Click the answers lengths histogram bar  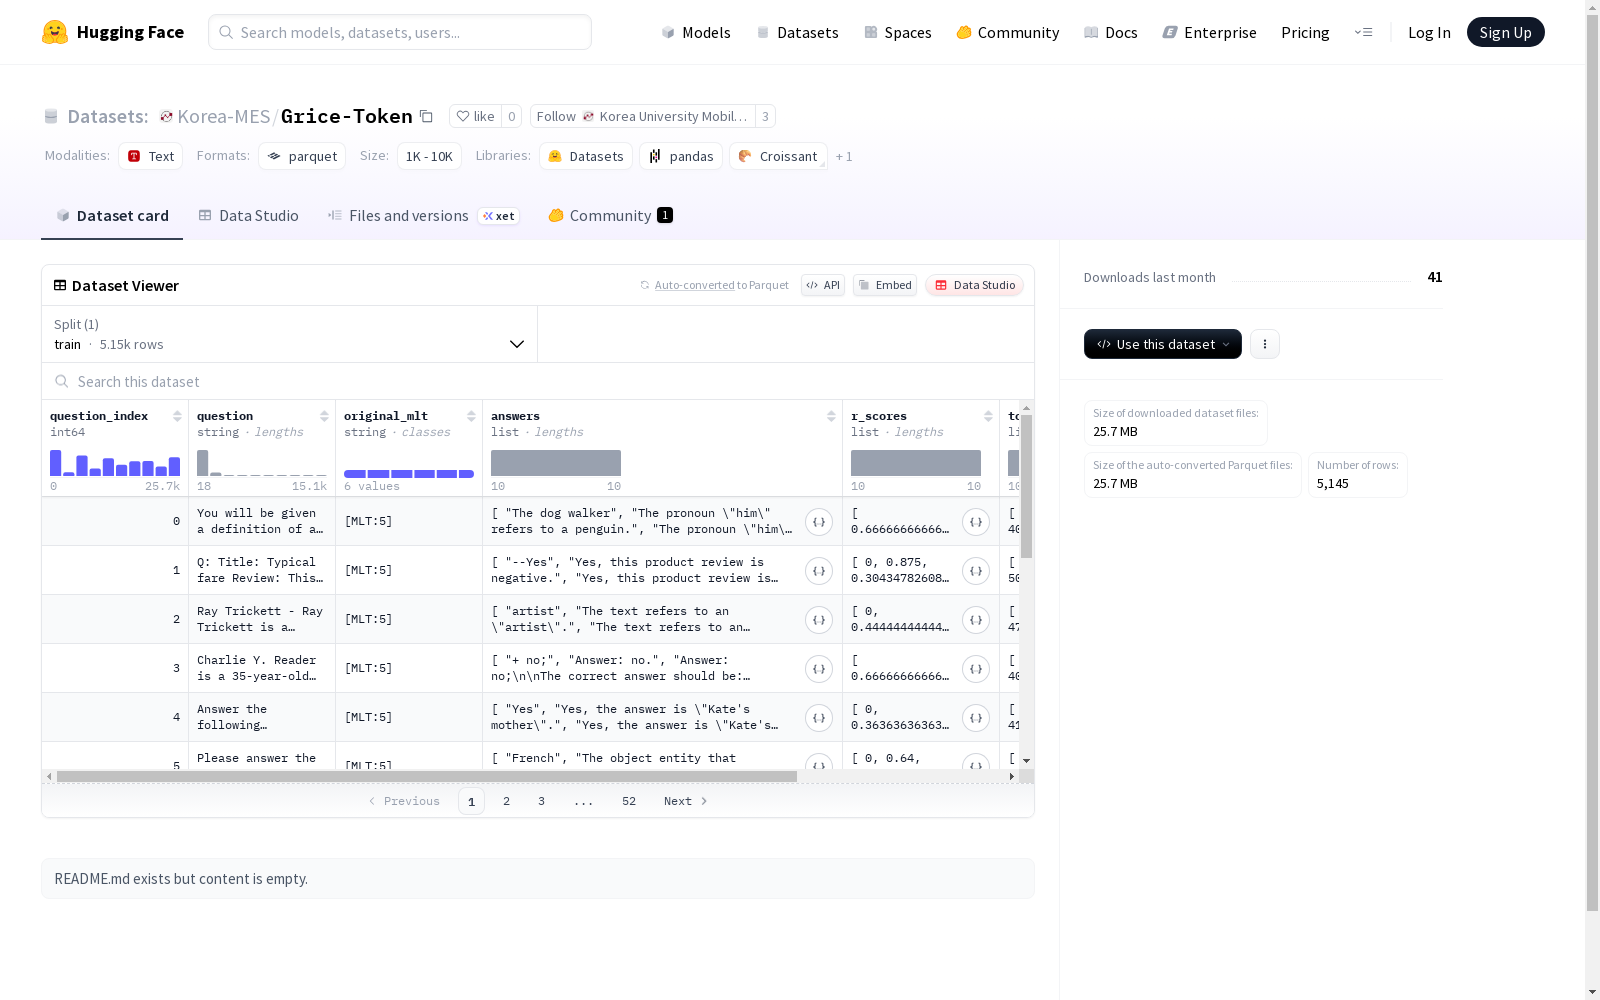point(556,463)
